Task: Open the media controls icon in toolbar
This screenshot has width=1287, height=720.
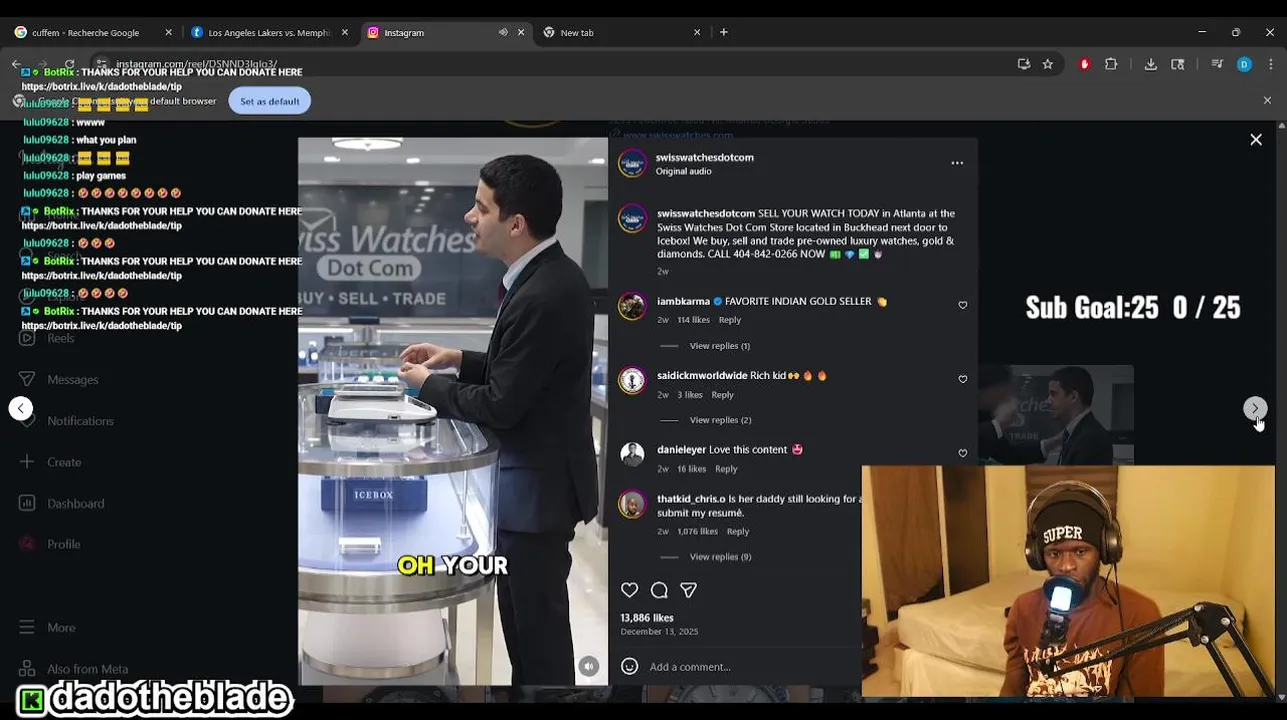Action: [1217, 64]
